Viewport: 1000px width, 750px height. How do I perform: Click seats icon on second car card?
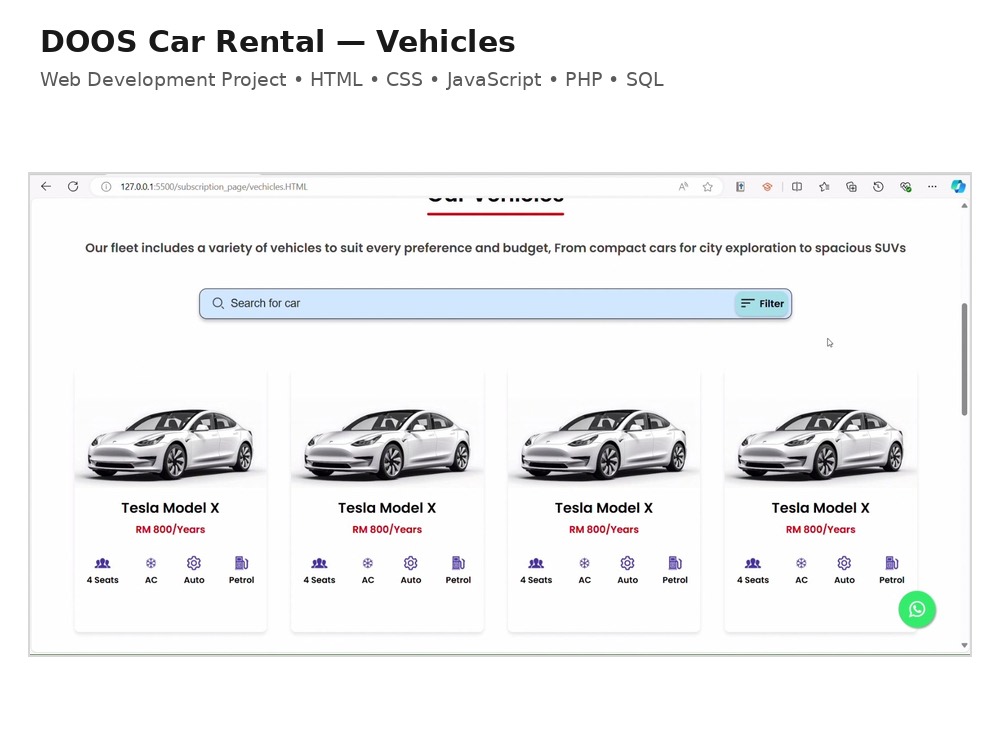(320, 563)
